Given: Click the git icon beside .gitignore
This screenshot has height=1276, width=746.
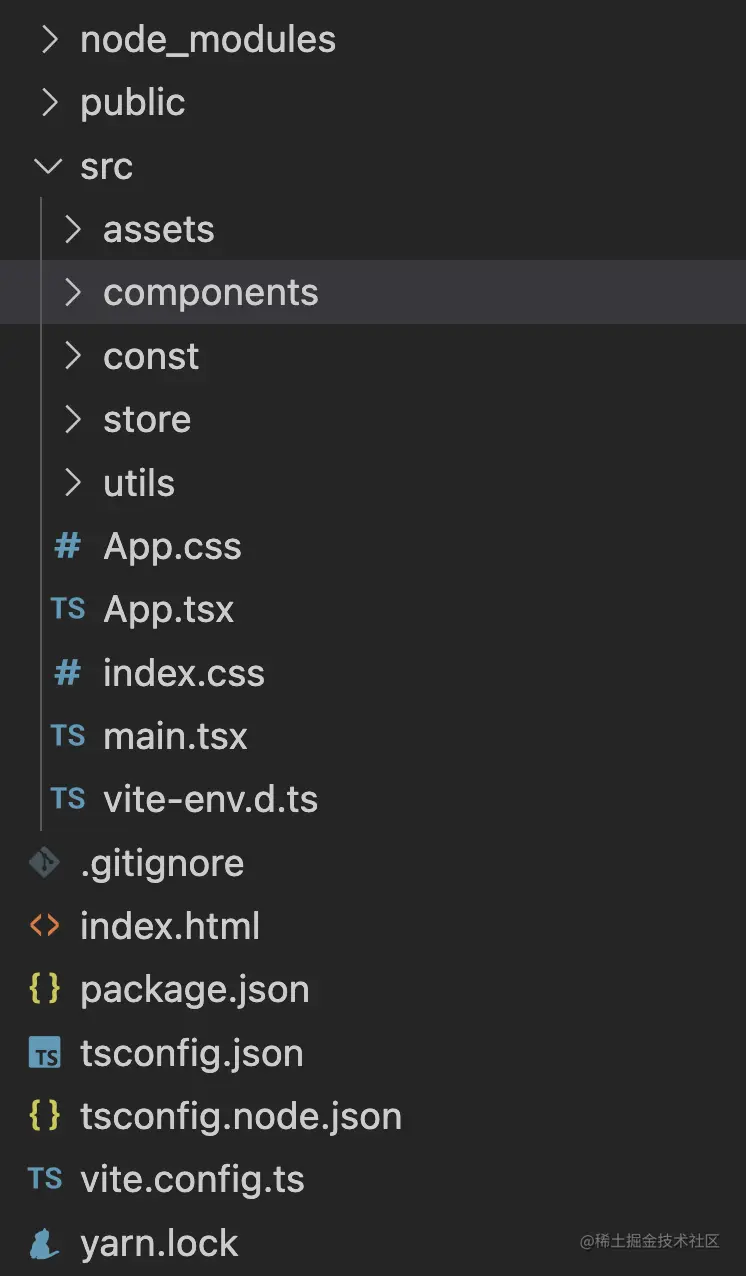Looking at the screenshot, I should [x=44, y=863].
